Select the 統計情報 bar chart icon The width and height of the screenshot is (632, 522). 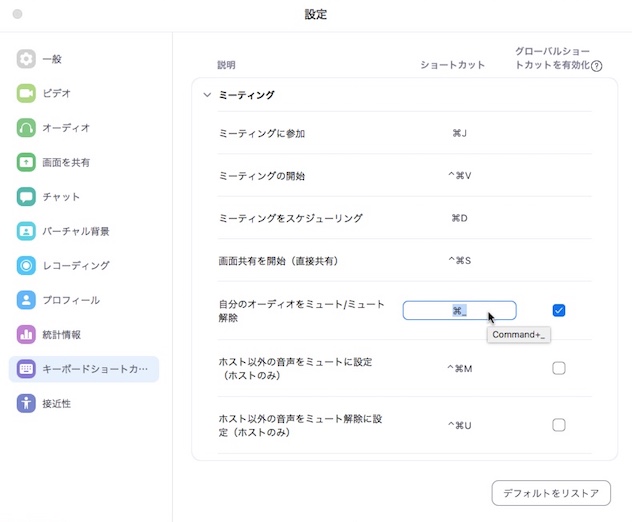26,334
